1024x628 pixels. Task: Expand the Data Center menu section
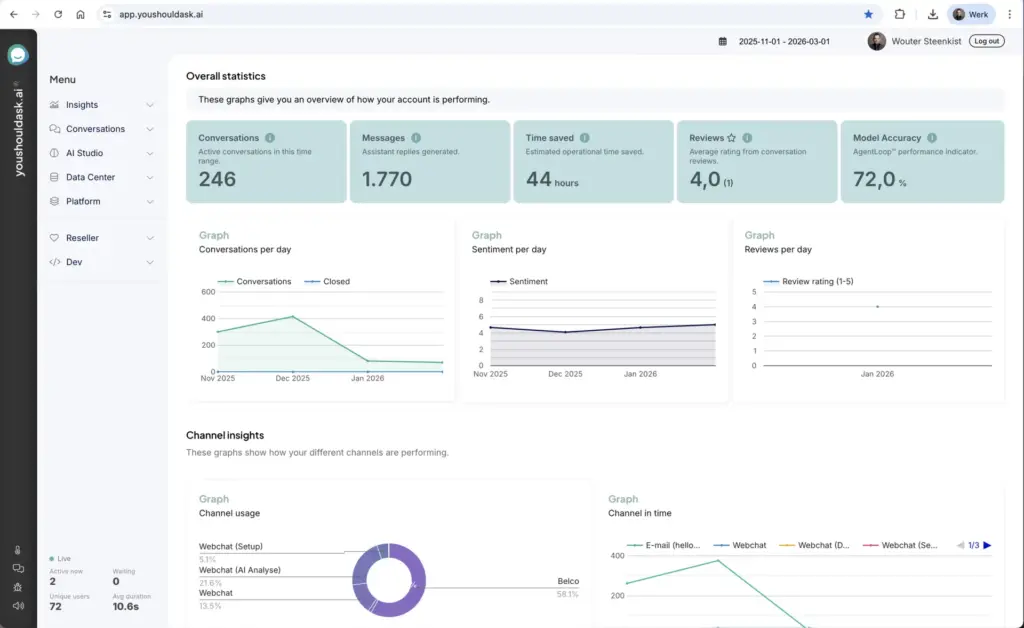(x=90, y=177)
